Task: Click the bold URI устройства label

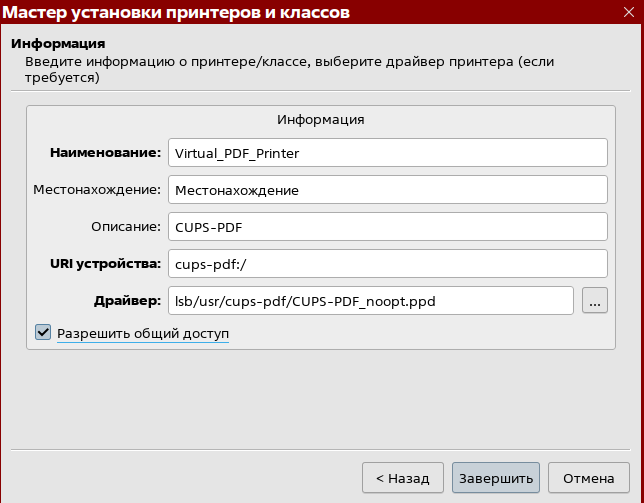Action: (x=106, y=264)
